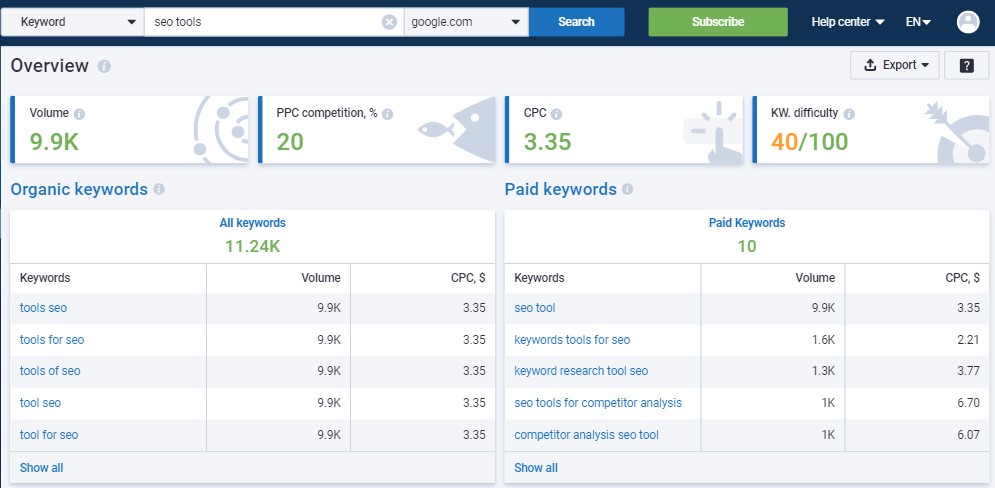Show info icon beside Paid keywords
995x488 pixels.
click(x=628, y=189)
